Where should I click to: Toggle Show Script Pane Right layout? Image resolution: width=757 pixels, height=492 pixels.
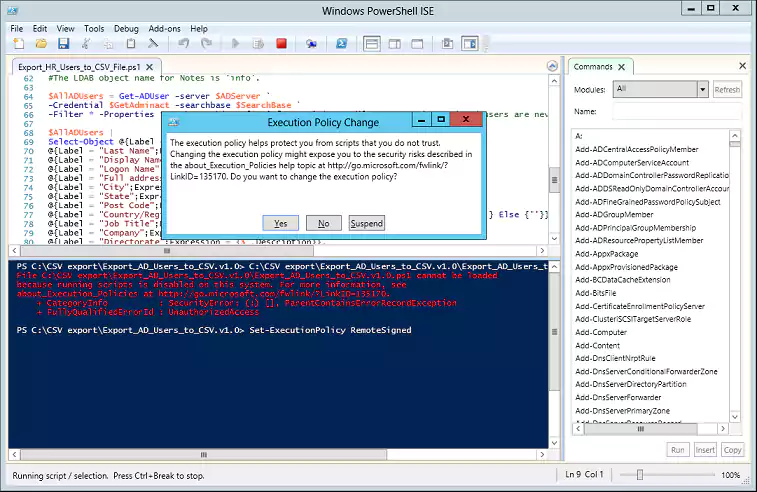(395, 44)
